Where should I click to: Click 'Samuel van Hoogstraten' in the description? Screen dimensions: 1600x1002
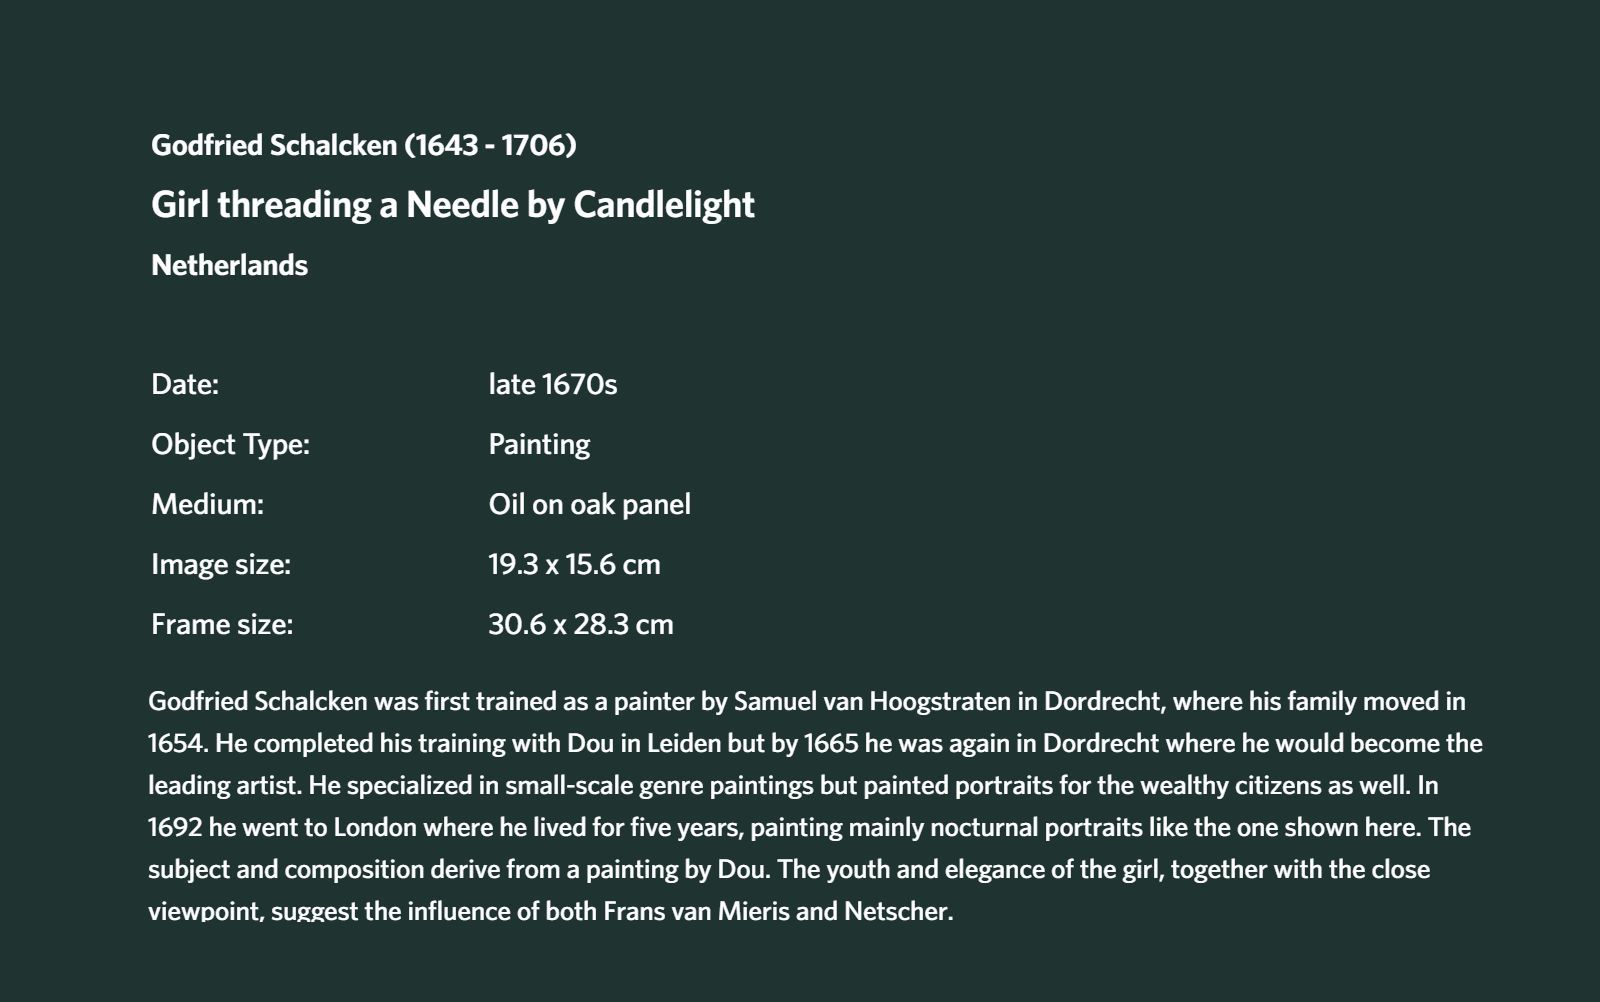click(x=872, y=701)
